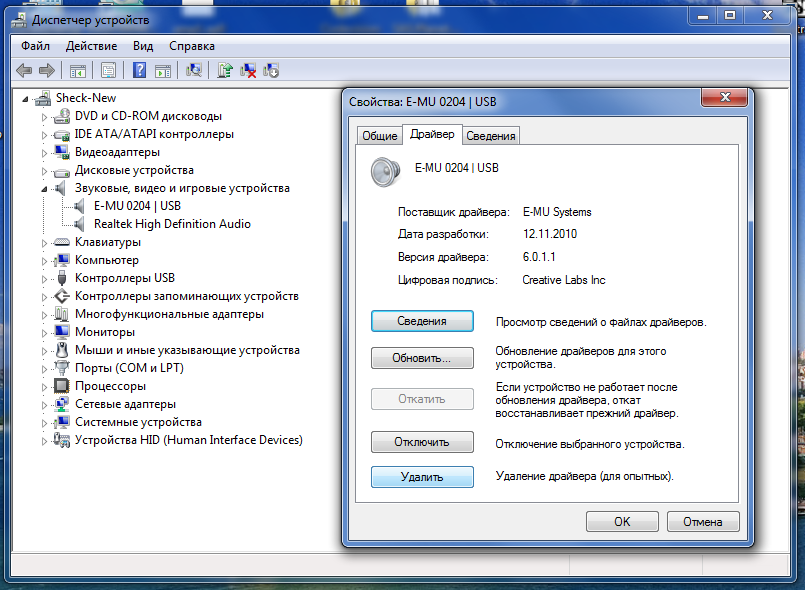Expand the Многофункциональные адаптеры node
805x590 pixels.
(44, 315)
